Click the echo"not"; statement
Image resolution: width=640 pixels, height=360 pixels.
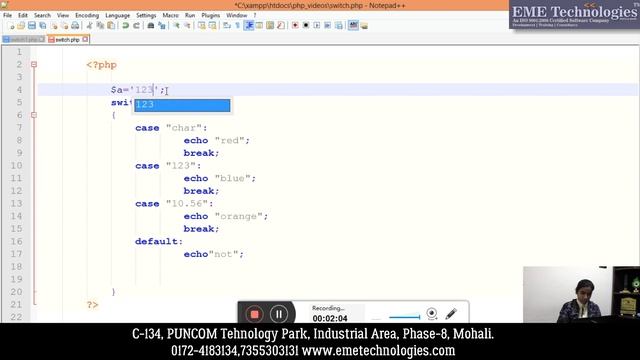pos(213,254)
